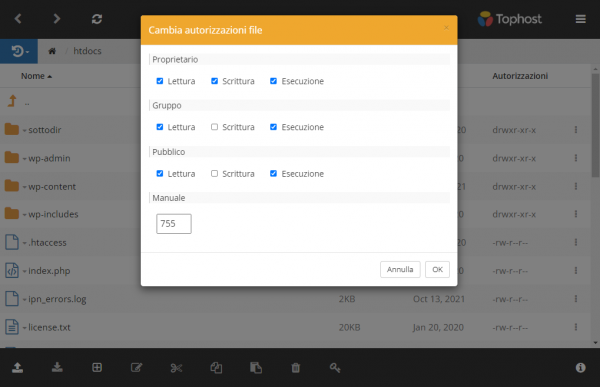Enable Gruppo Scrittura checkbox
Image resolution: width=600 pixels, height=387 pixels.
coord(214,127)
